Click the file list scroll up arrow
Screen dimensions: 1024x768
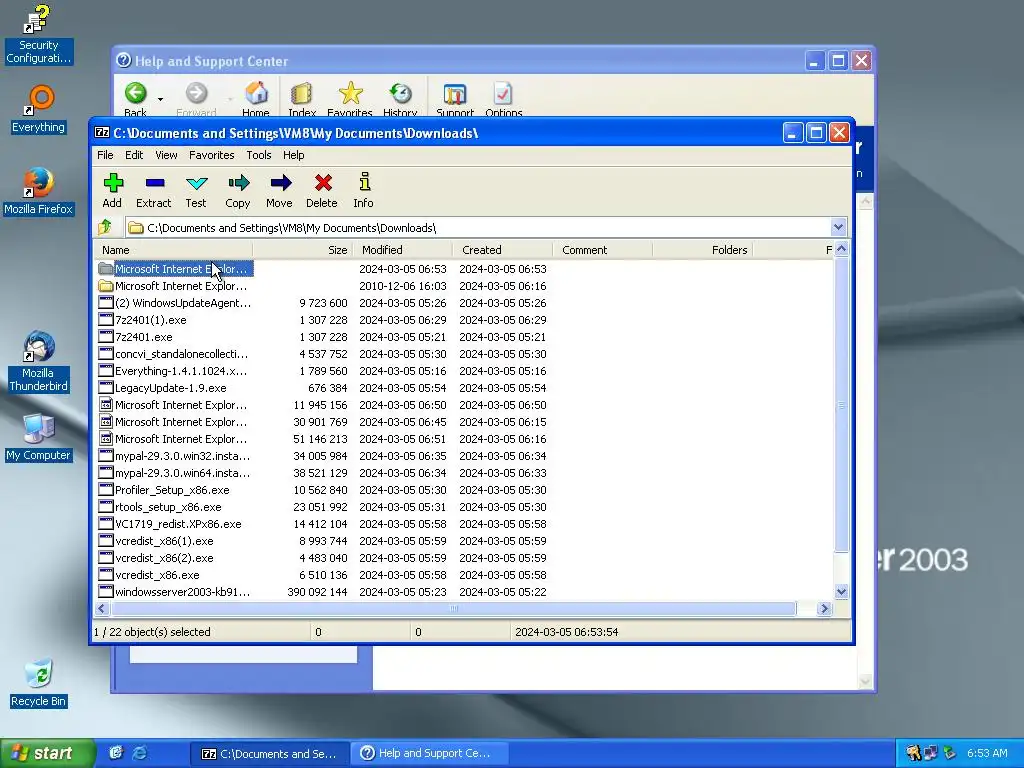(x=841, y=249)
